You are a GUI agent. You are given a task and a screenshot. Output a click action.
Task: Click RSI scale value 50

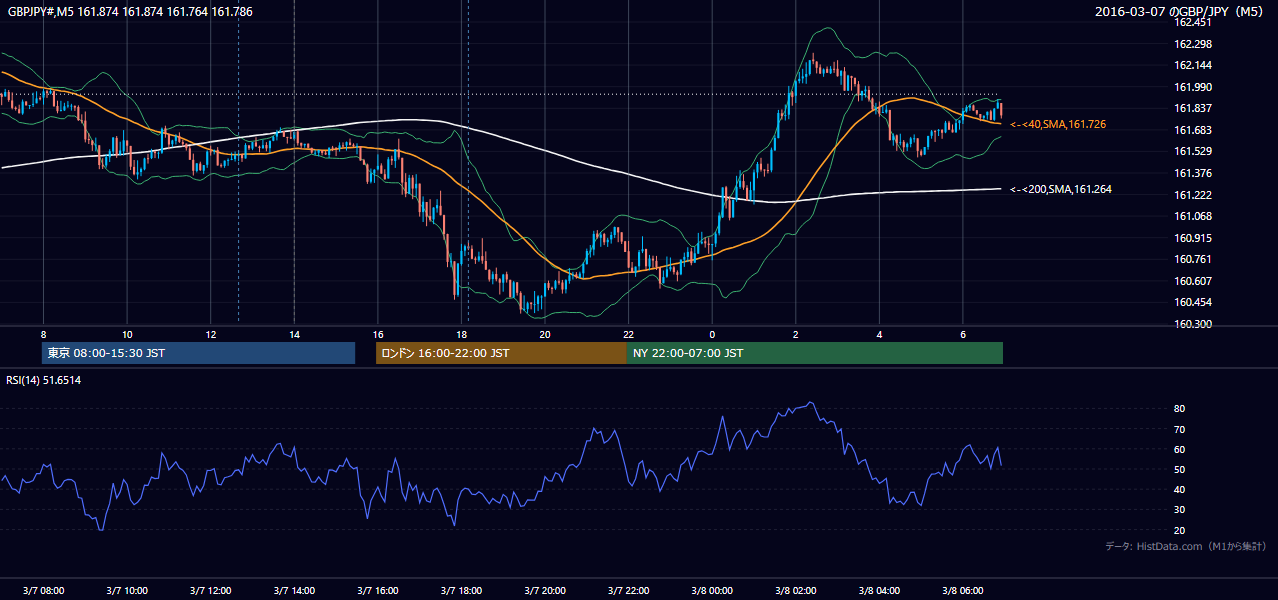(x=1180, y=469)
